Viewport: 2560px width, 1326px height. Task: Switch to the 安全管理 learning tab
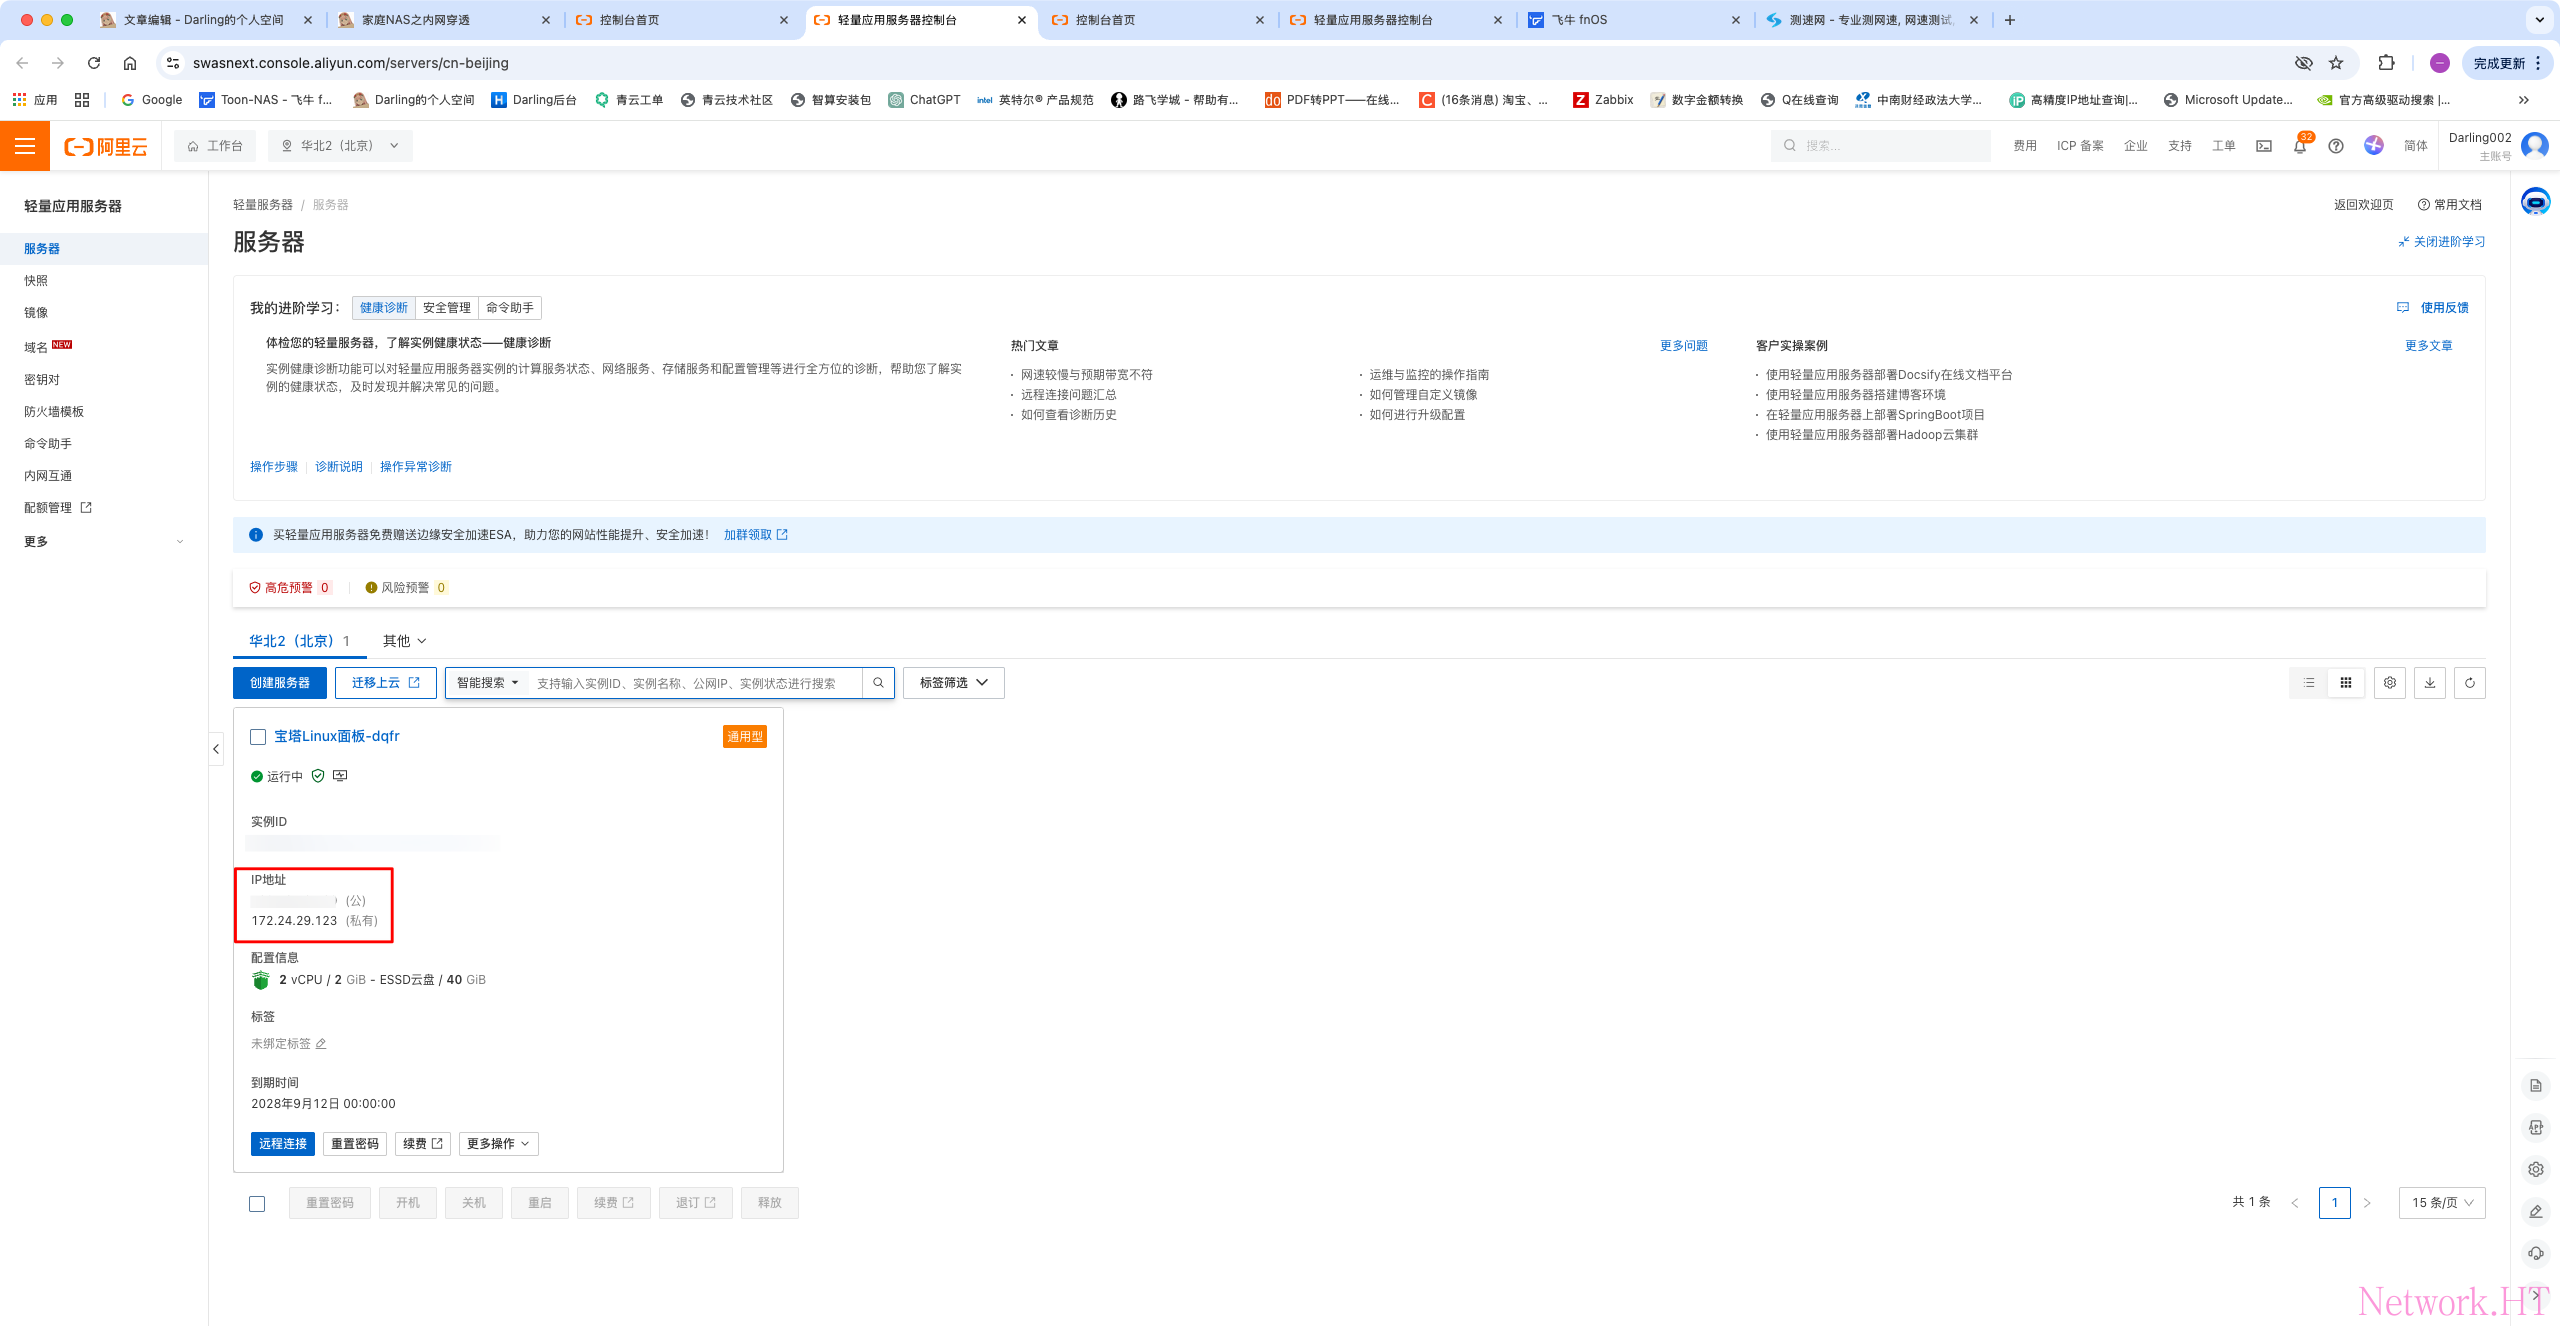(x=446, y=308)
